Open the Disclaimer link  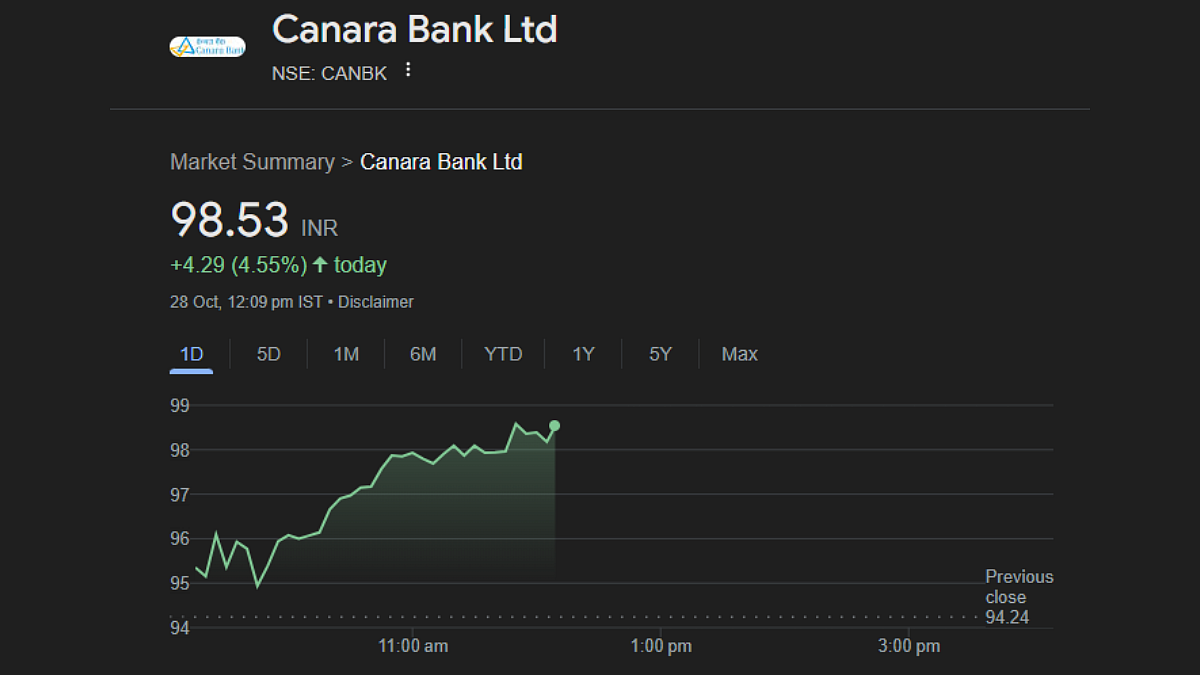click(x=376, y=302)
